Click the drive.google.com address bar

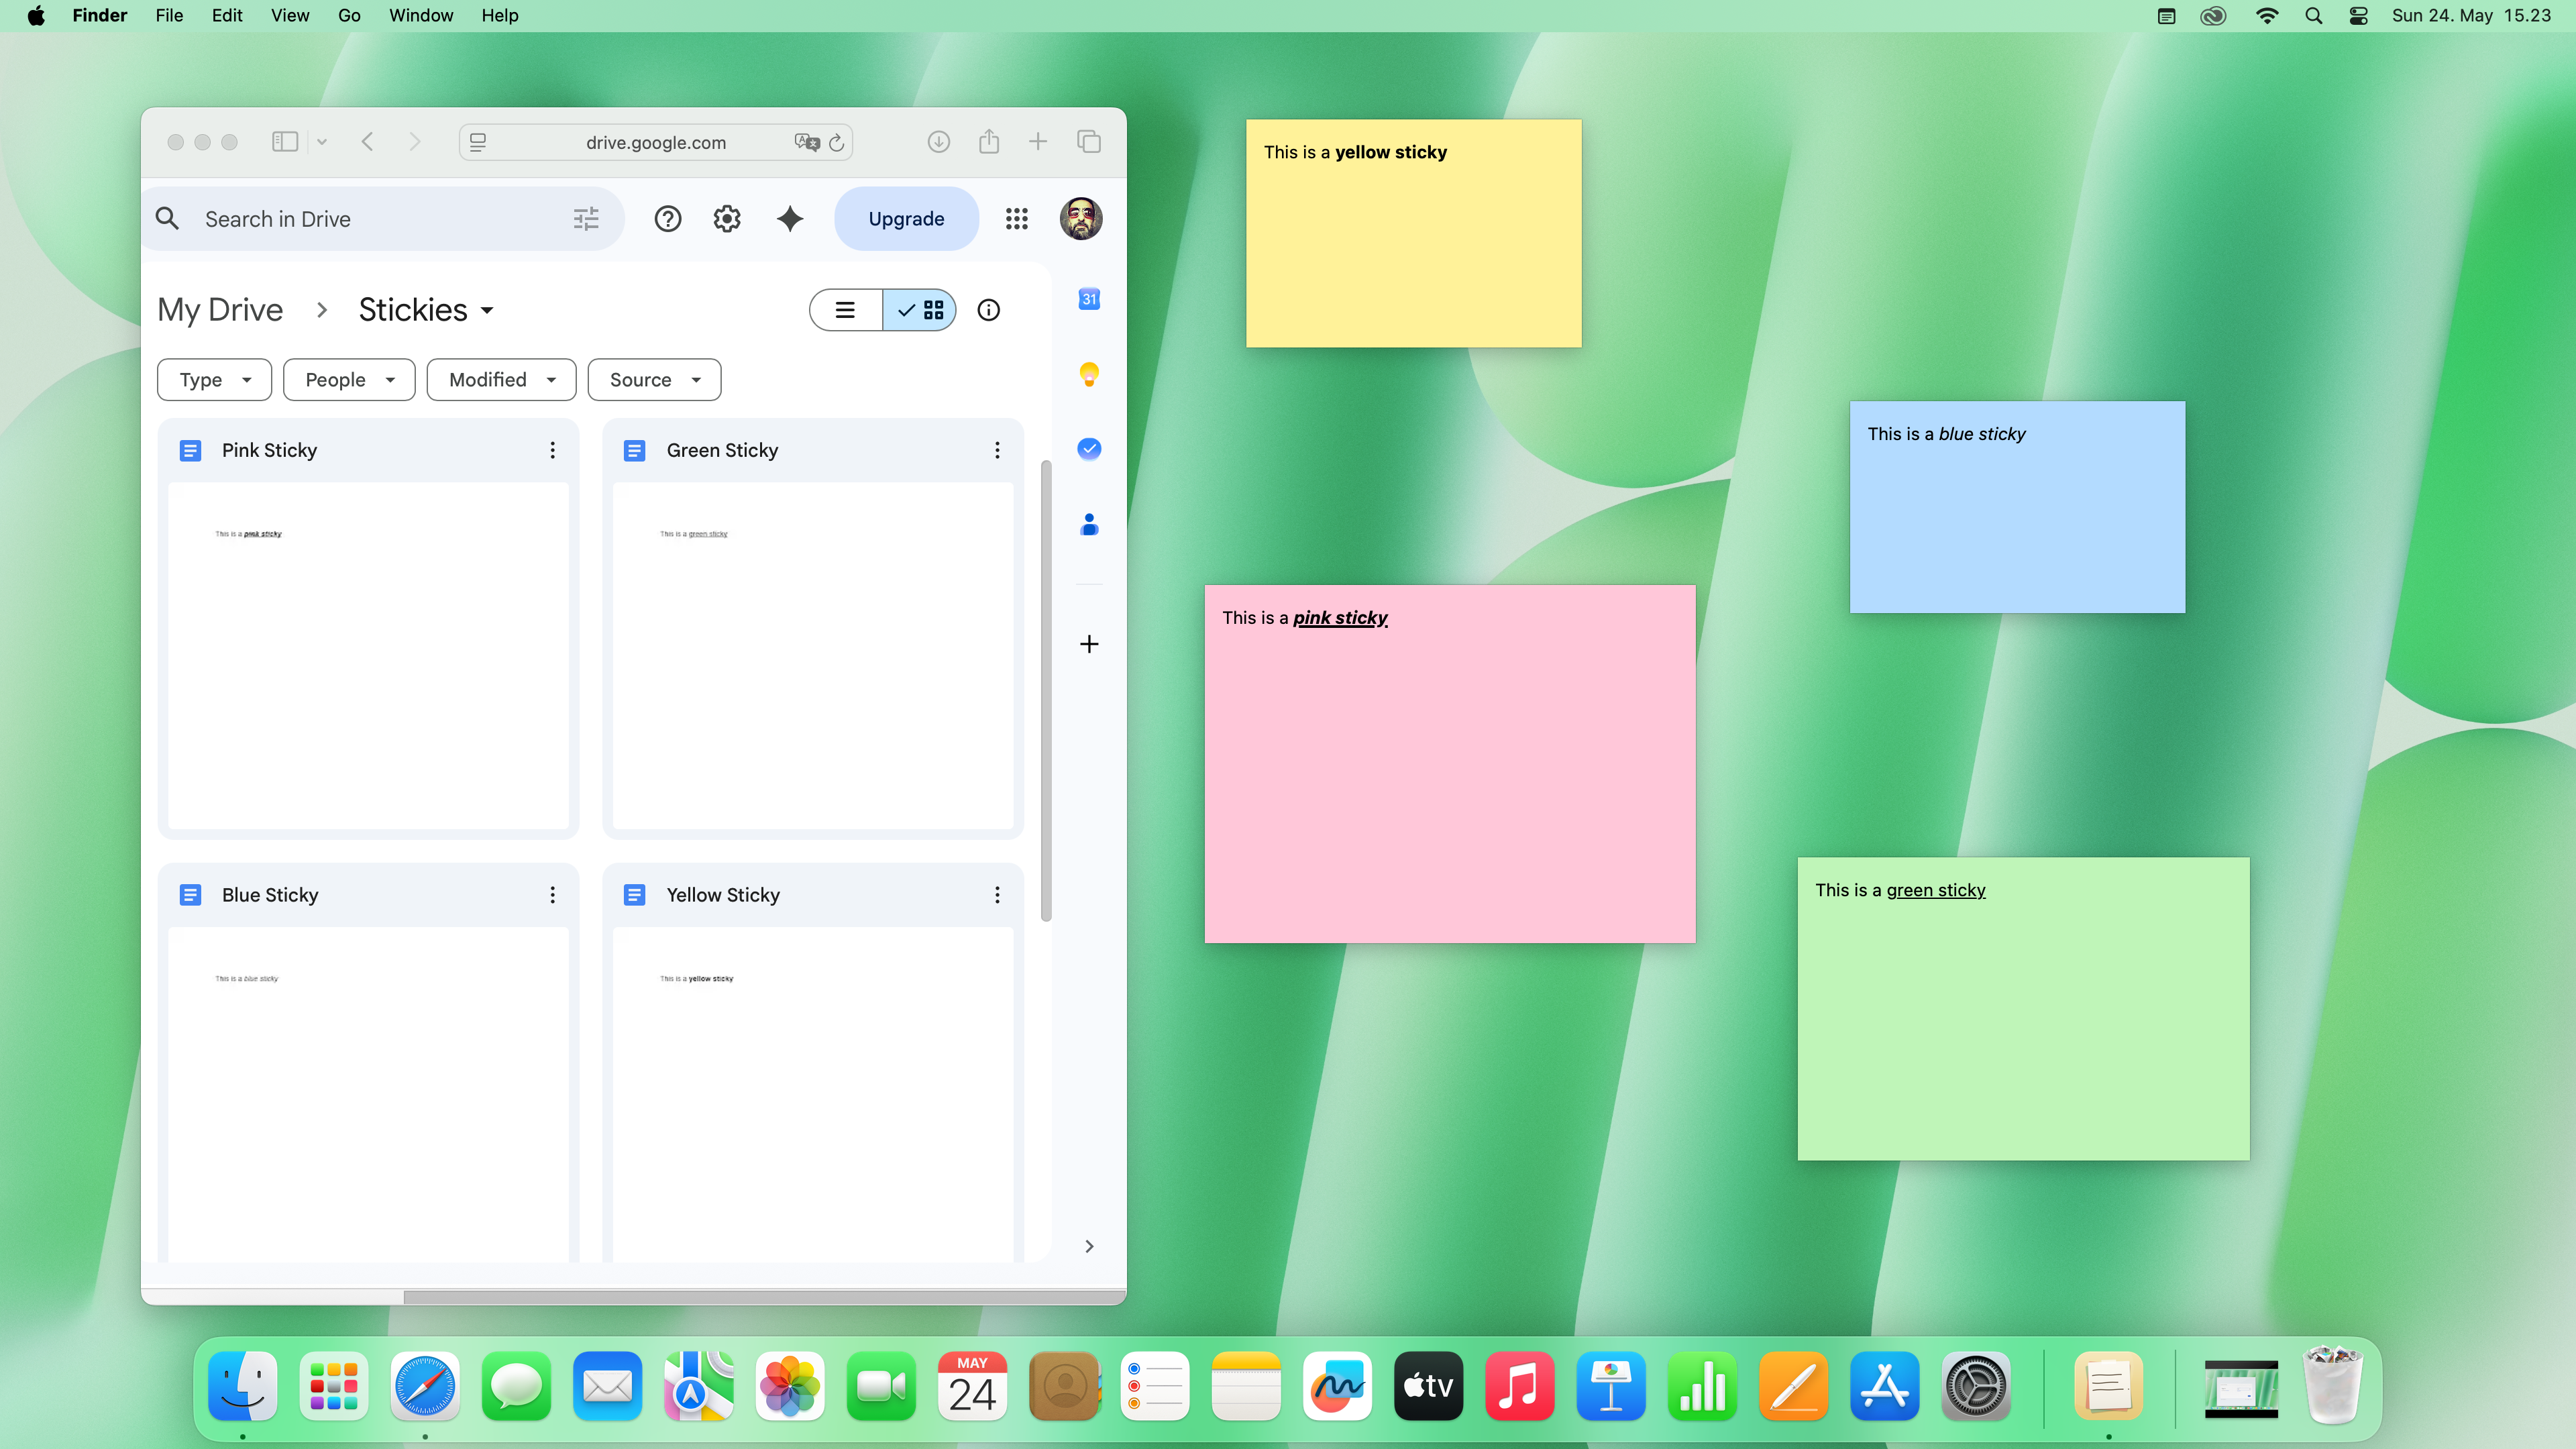656,142
